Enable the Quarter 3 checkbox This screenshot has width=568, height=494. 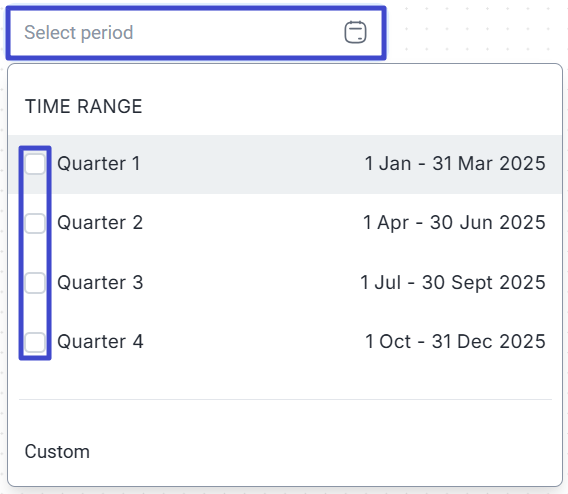35,283
